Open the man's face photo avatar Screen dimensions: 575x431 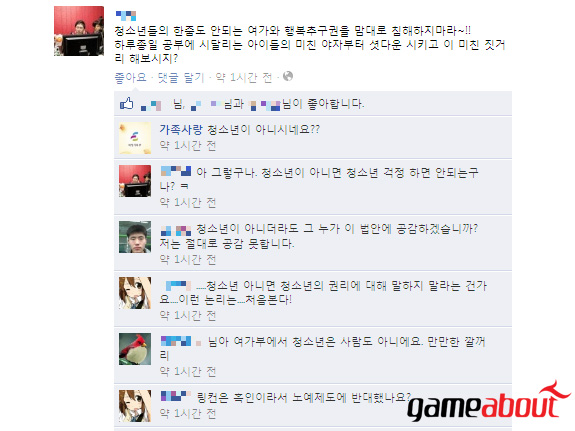[135, 237]
